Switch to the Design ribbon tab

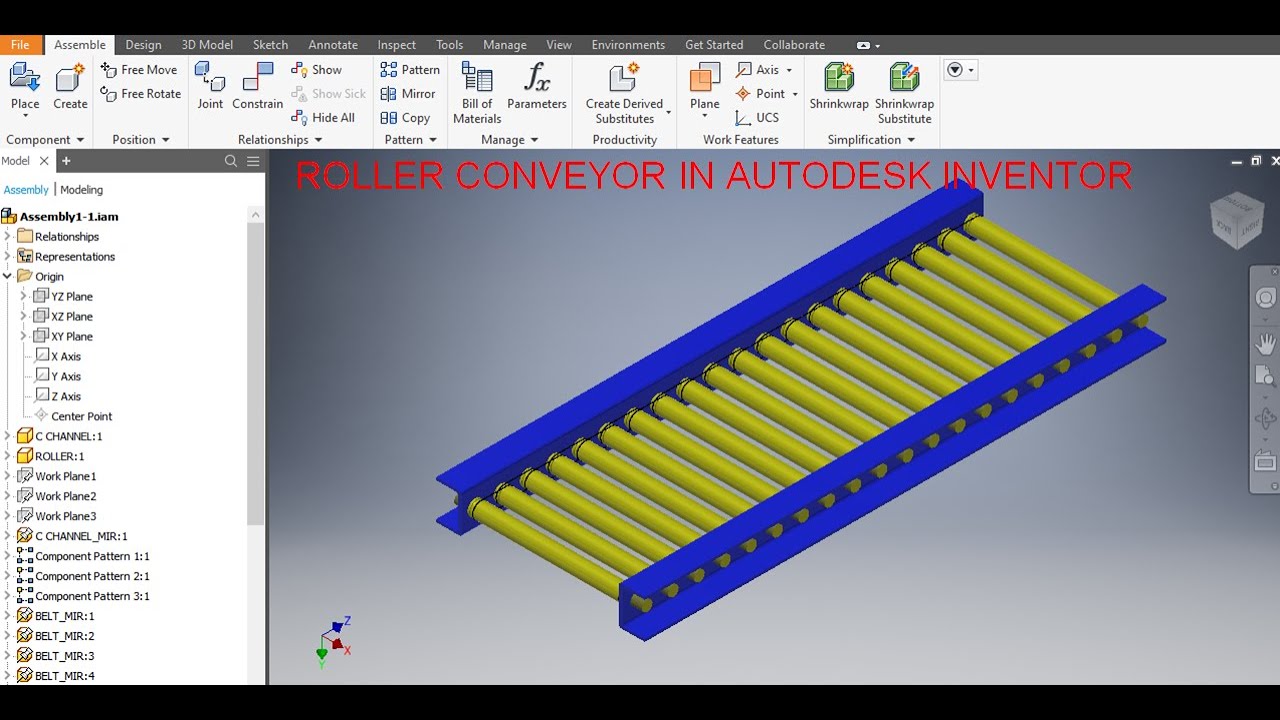tap(143, 45)
